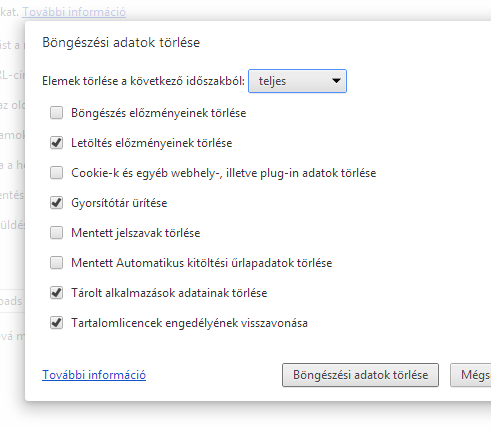Click the Böngészési adatok törlése button
The height and width of the screenshot is (428, 491).
360,375
